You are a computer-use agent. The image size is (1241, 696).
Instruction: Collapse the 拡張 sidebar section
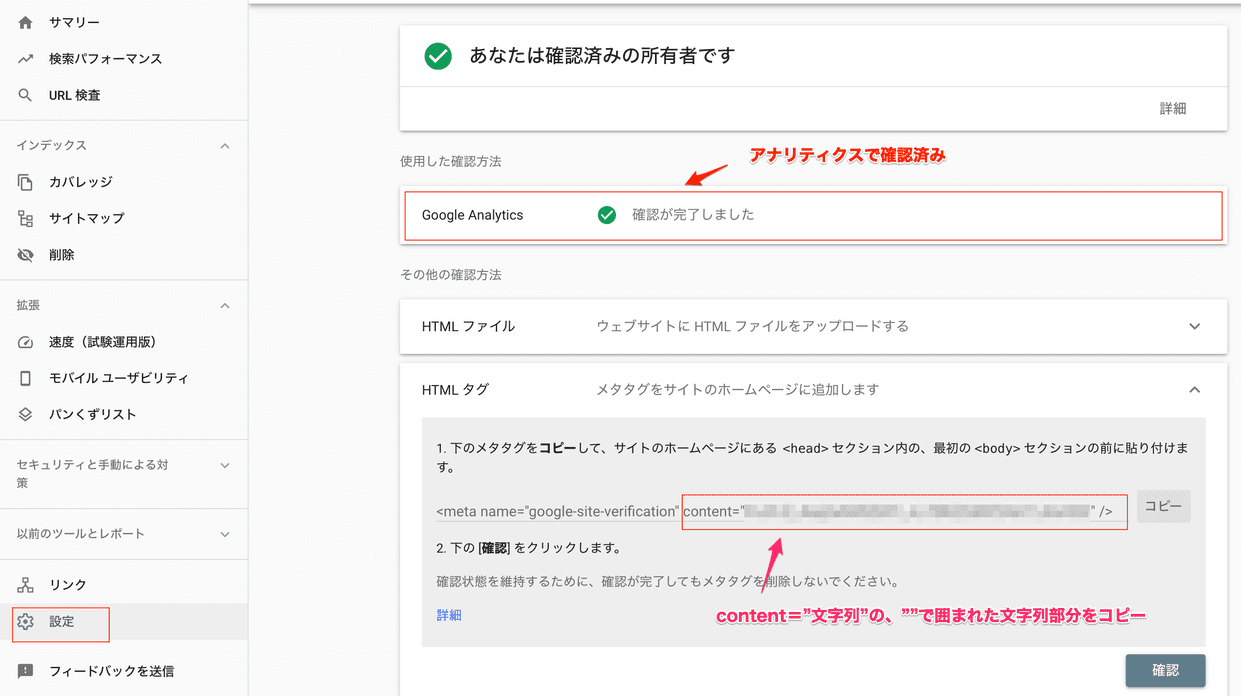[x=225, y=305]
